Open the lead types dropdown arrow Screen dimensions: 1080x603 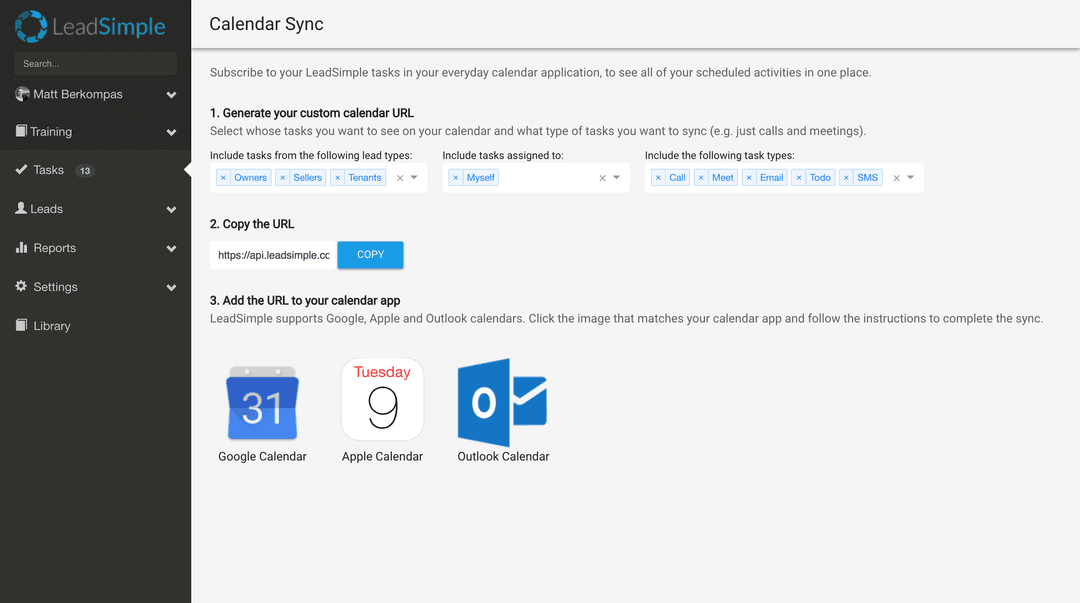click(415, 178)
